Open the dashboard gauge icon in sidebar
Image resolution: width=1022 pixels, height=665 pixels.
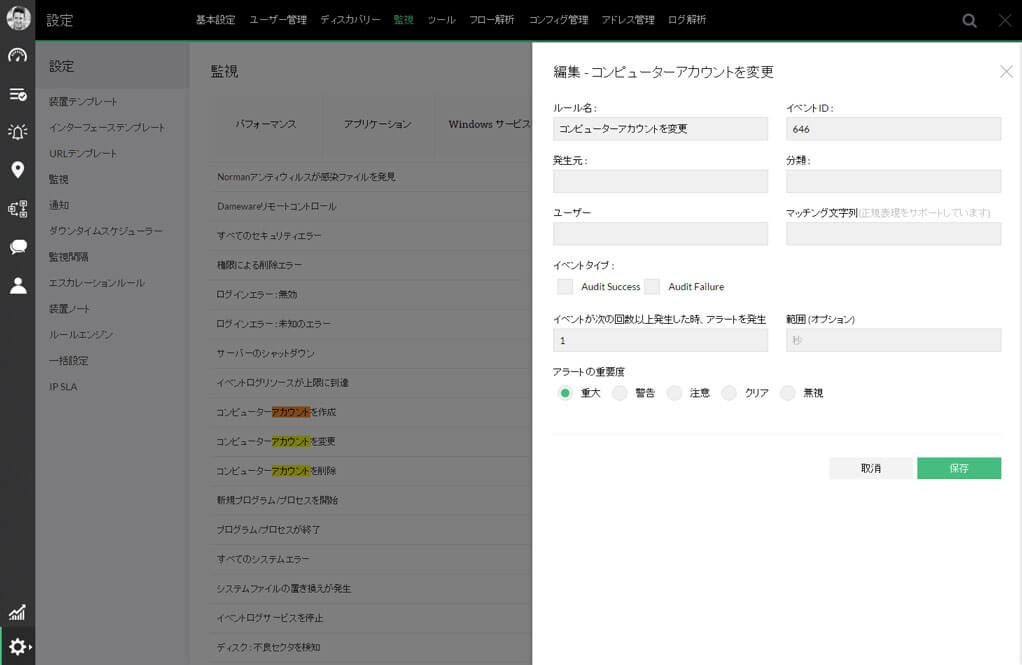(x=17, y=56)
